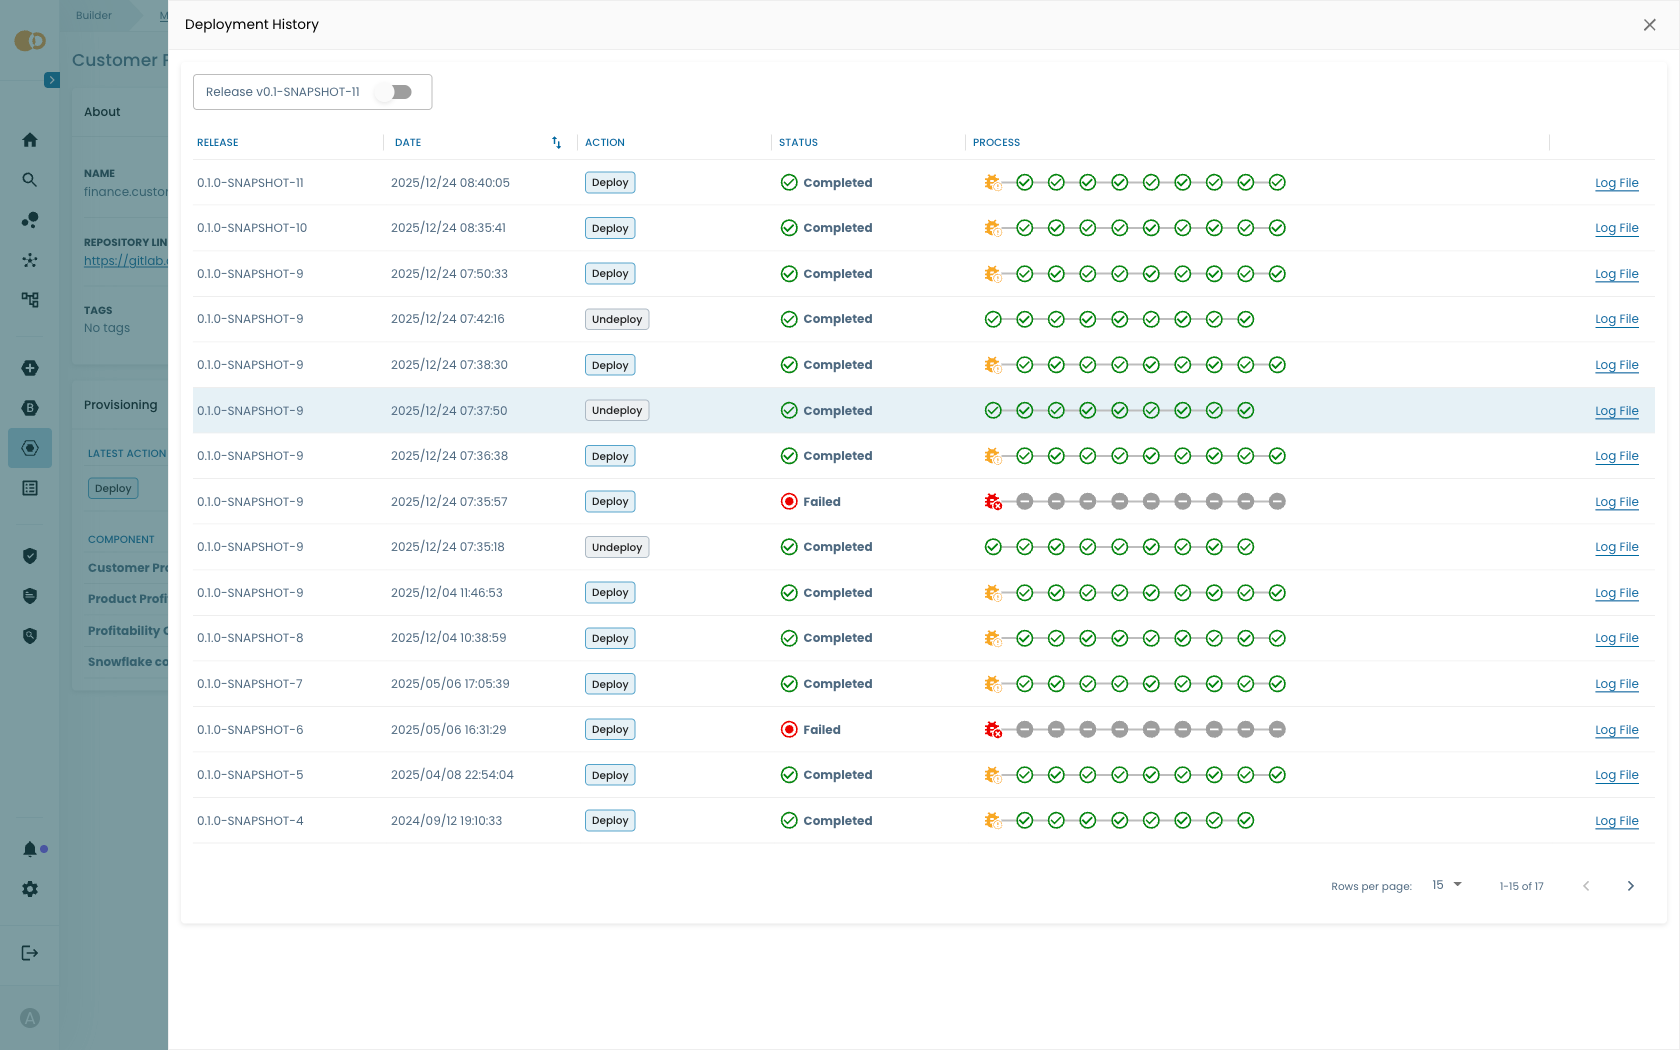Click red failed process icon for SNAPSHOT-6
Image resolution: width=1680 pixels, height=1050 pixels.
[x=993, y=730]
